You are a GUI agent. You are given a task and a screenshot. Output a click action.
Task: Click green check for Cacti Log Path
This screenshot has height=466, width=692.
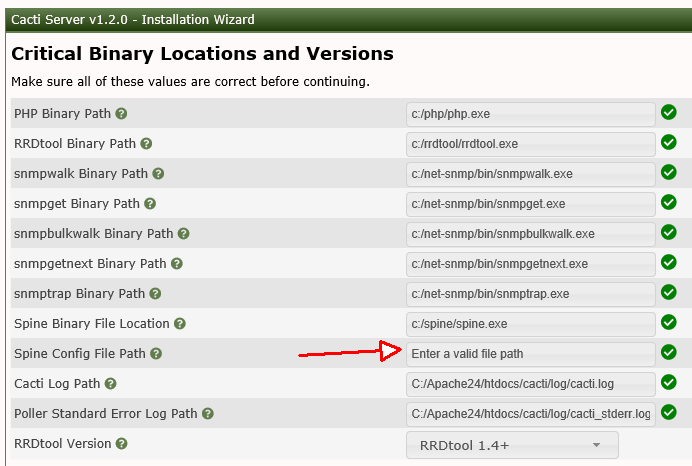point(669,383)
